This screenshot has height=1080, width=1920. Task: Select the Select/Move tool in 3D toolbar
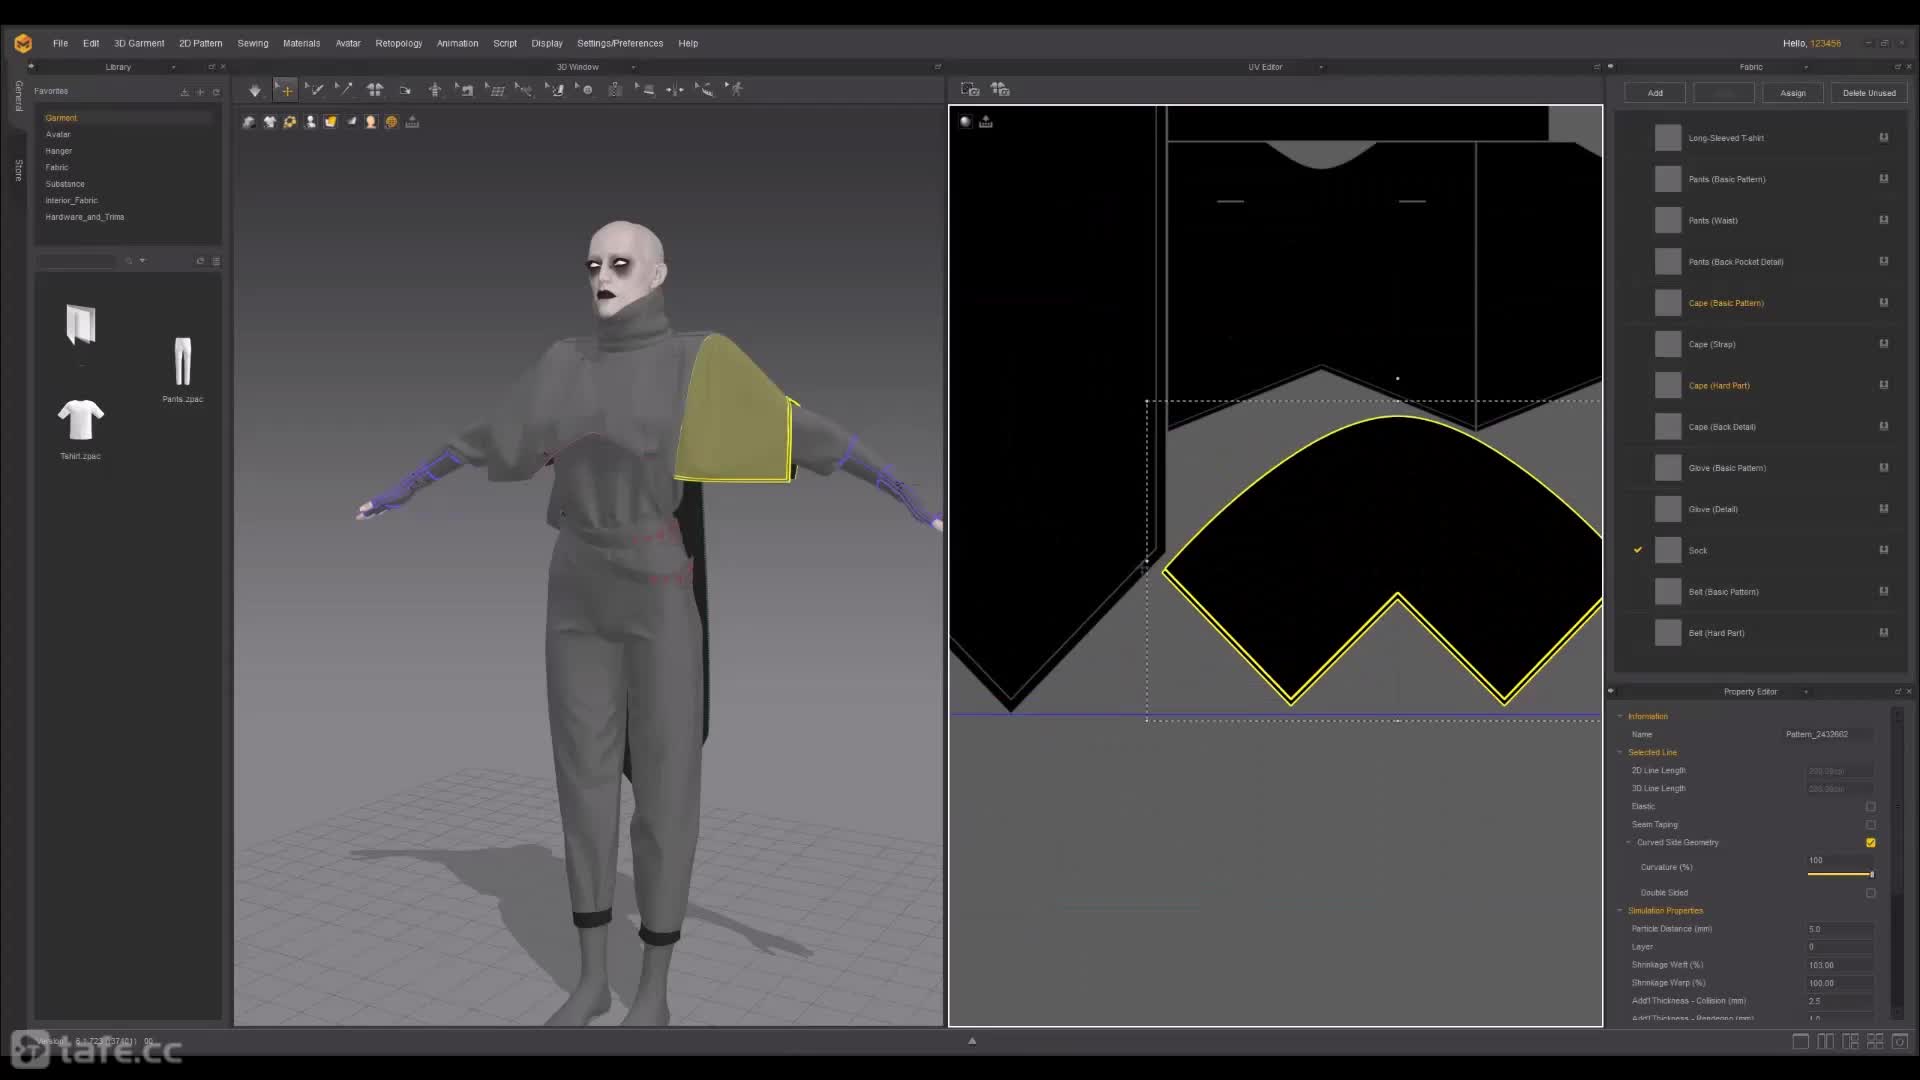285,90
